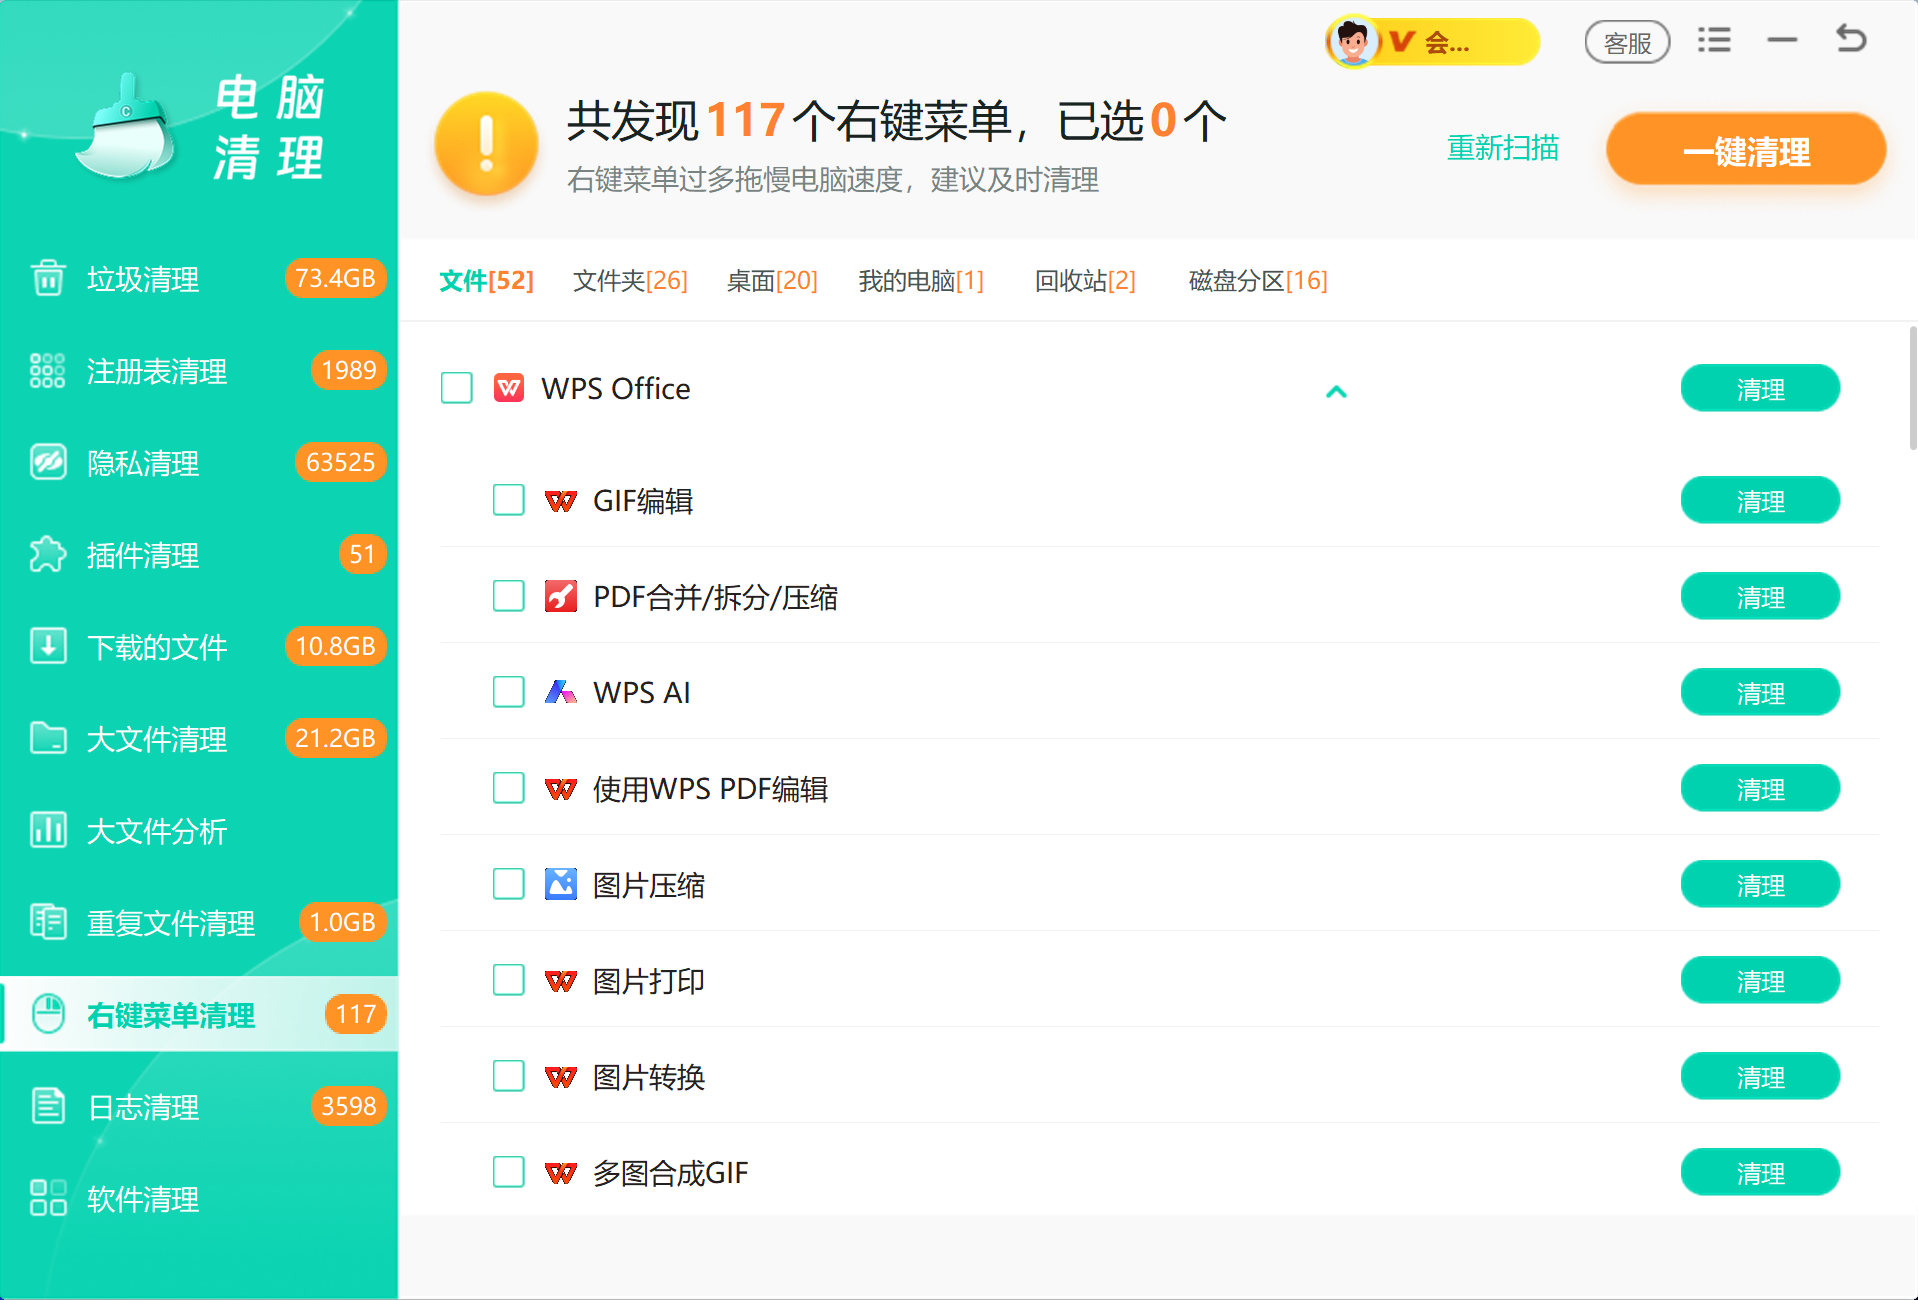Click the 63525 privacy count badge
1918x1300 pixels.
(340, 462)
